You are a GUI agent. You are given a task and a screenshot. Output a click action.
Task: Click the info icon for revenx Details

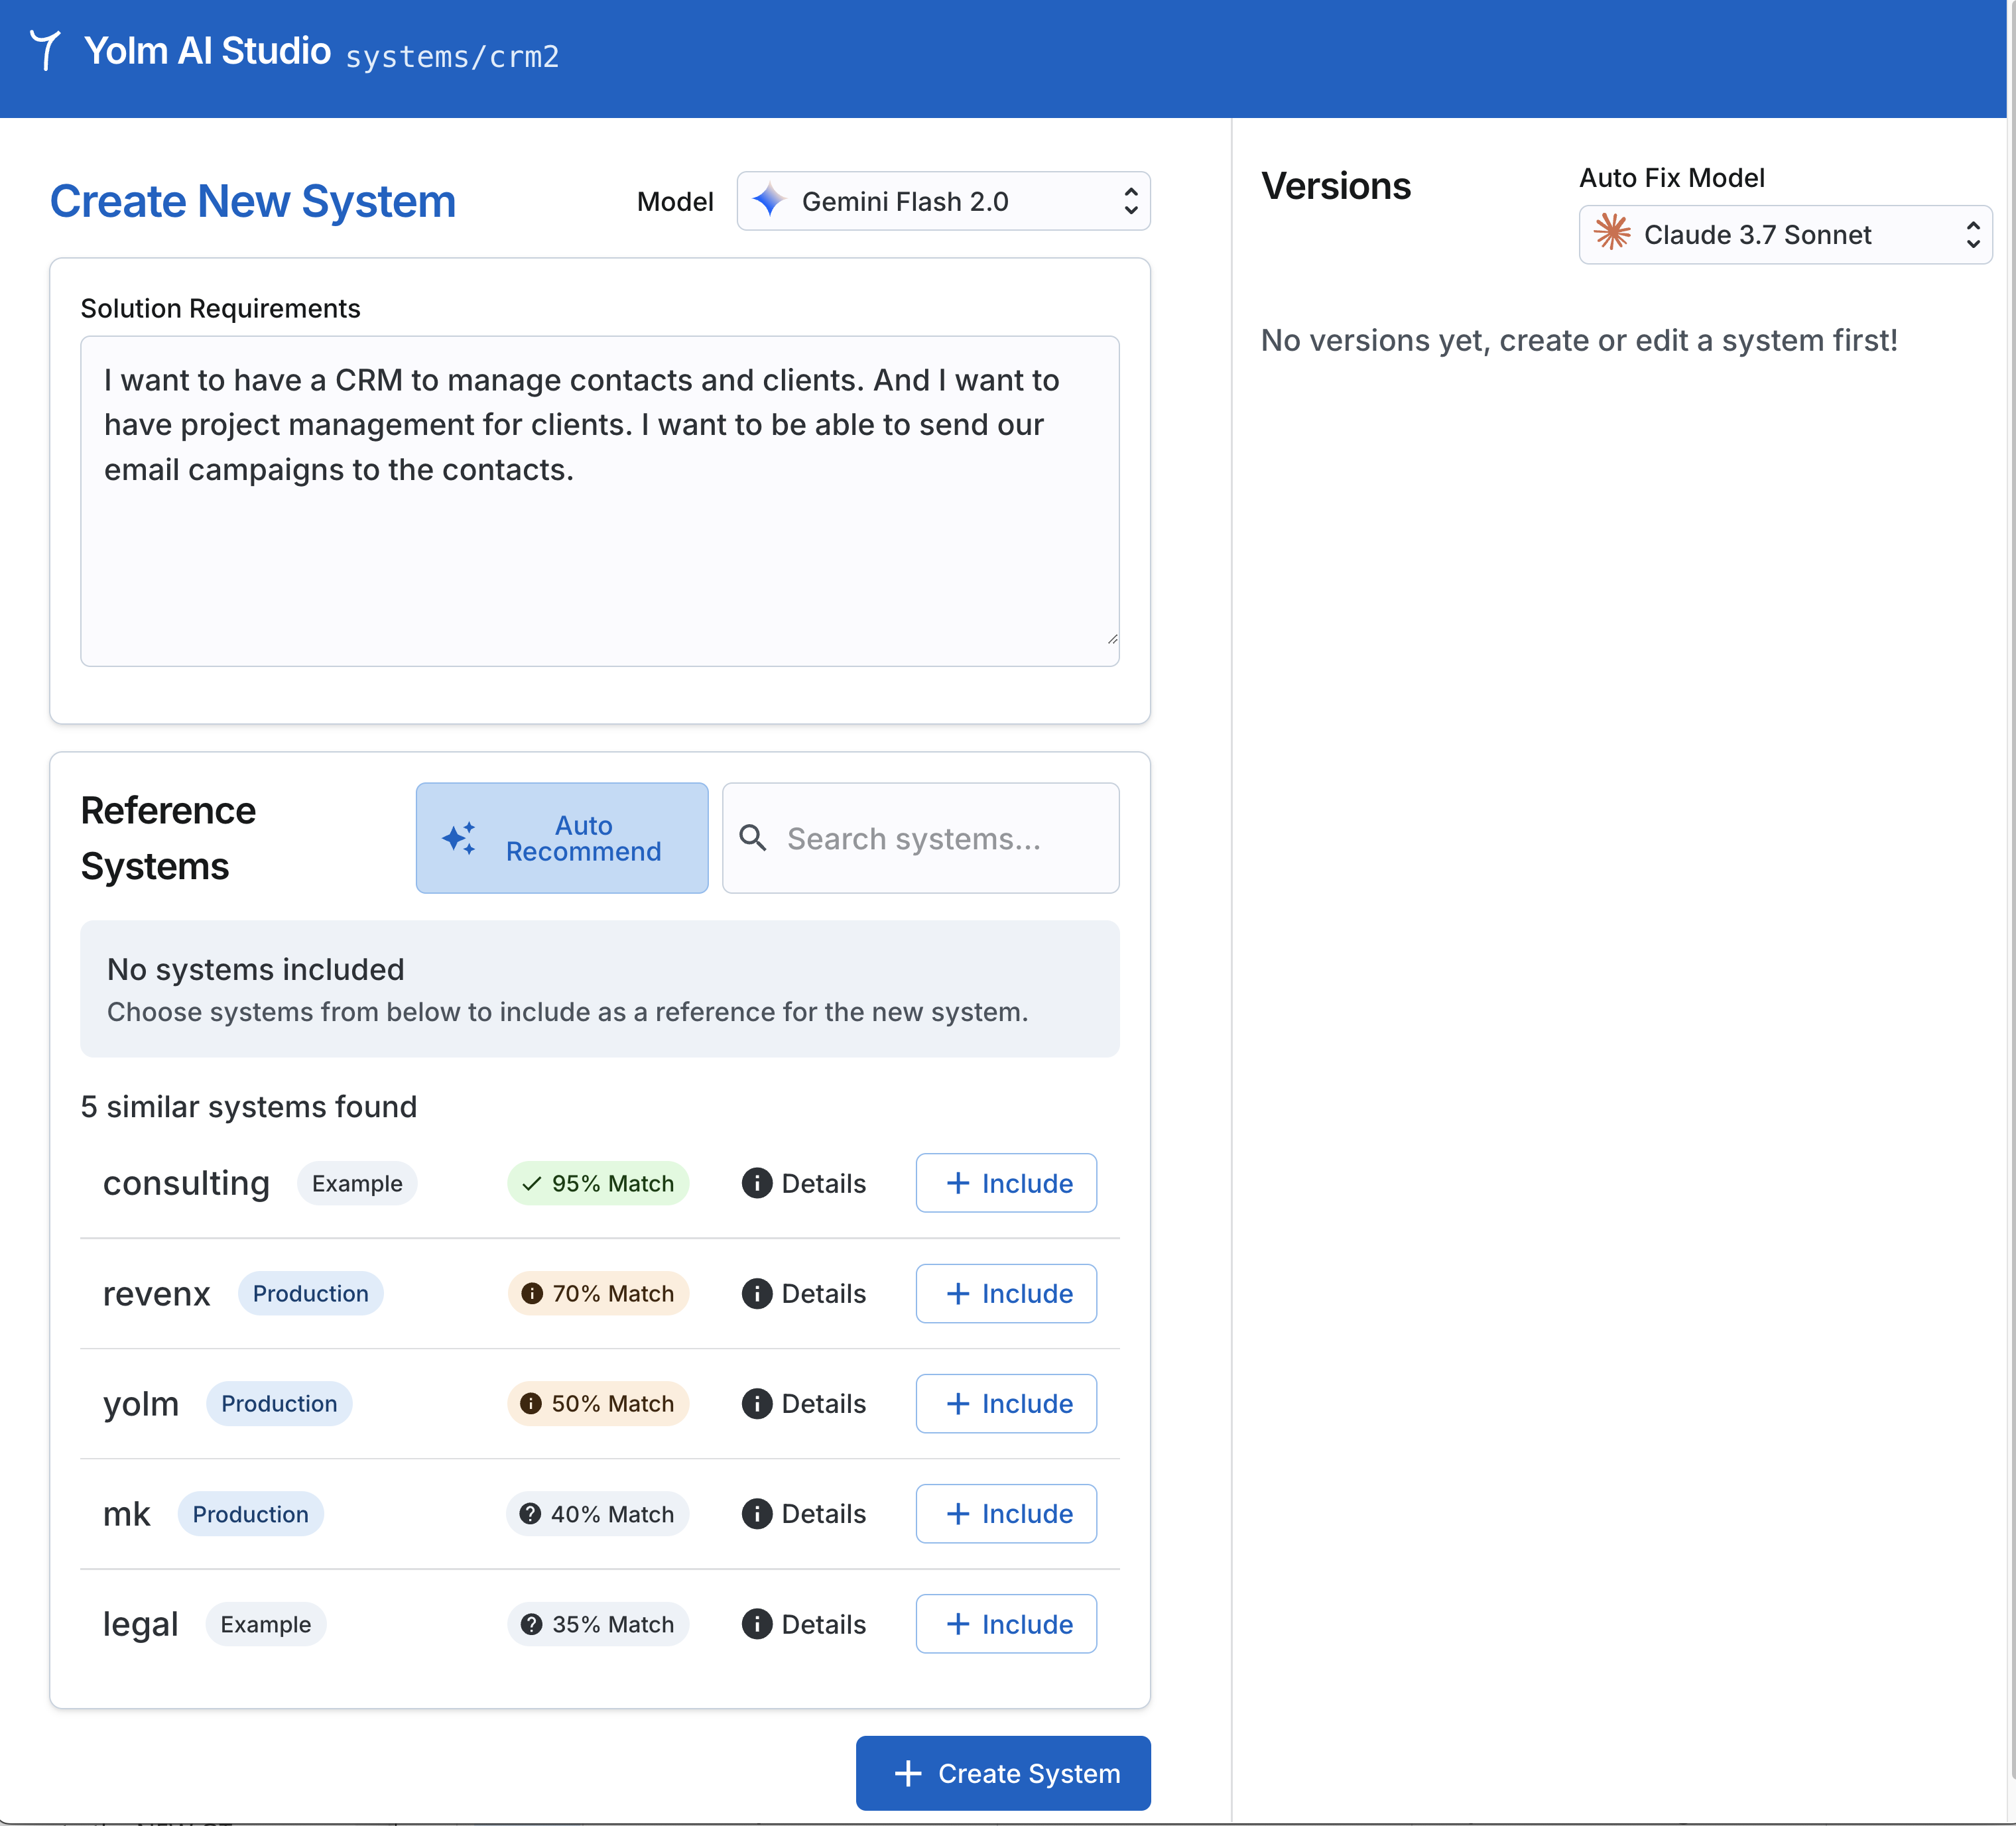pyautogui.click(x=757, y=1293)
